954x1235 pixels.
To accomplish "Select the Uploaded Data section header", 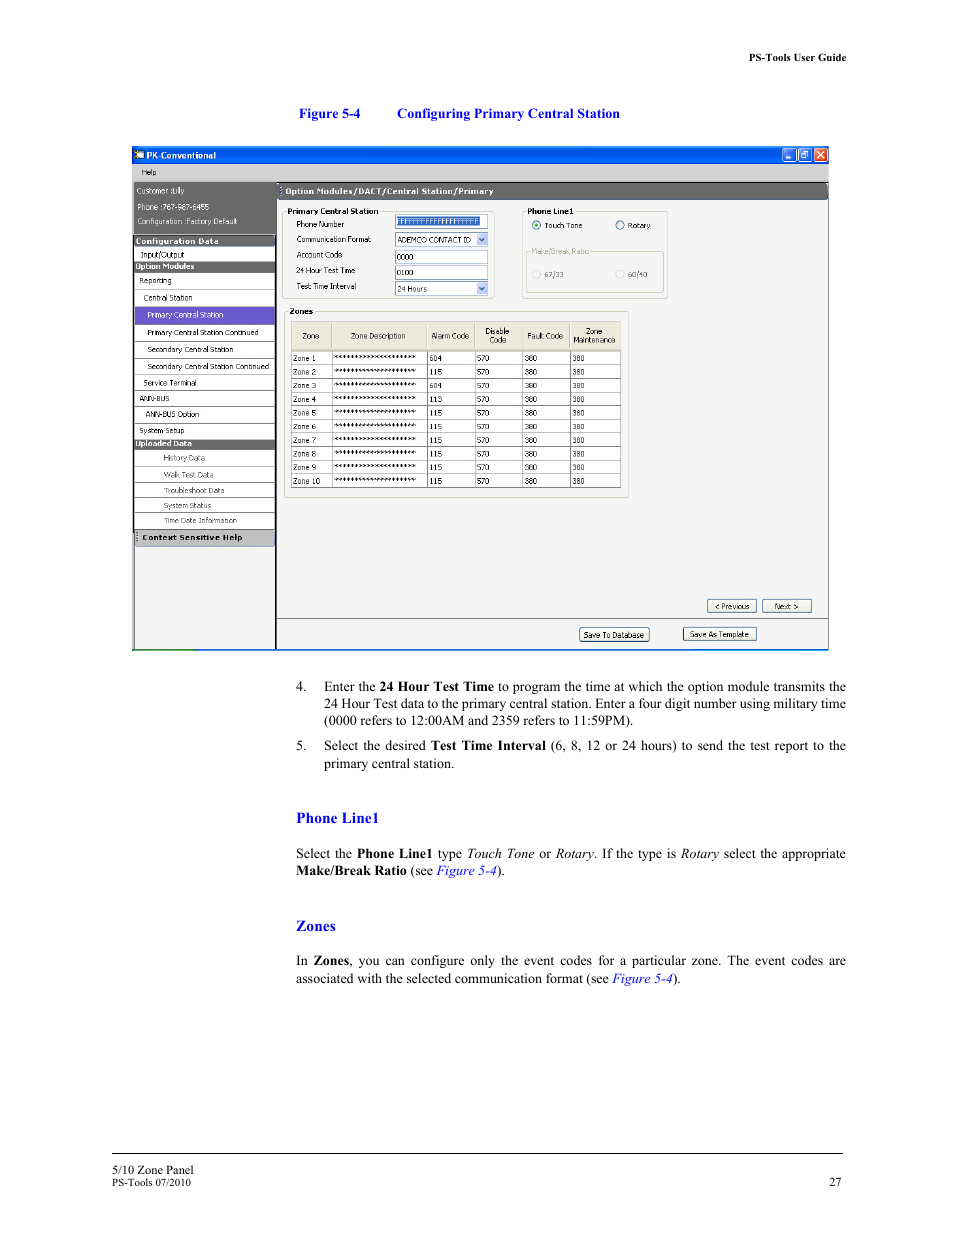I will 204,444.
